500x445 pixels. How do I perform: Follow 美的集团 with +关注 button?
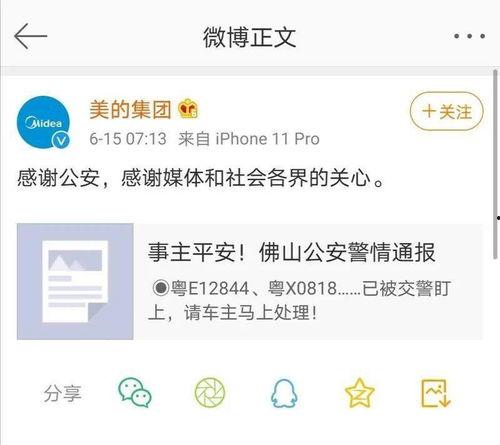tap(447, 111)
